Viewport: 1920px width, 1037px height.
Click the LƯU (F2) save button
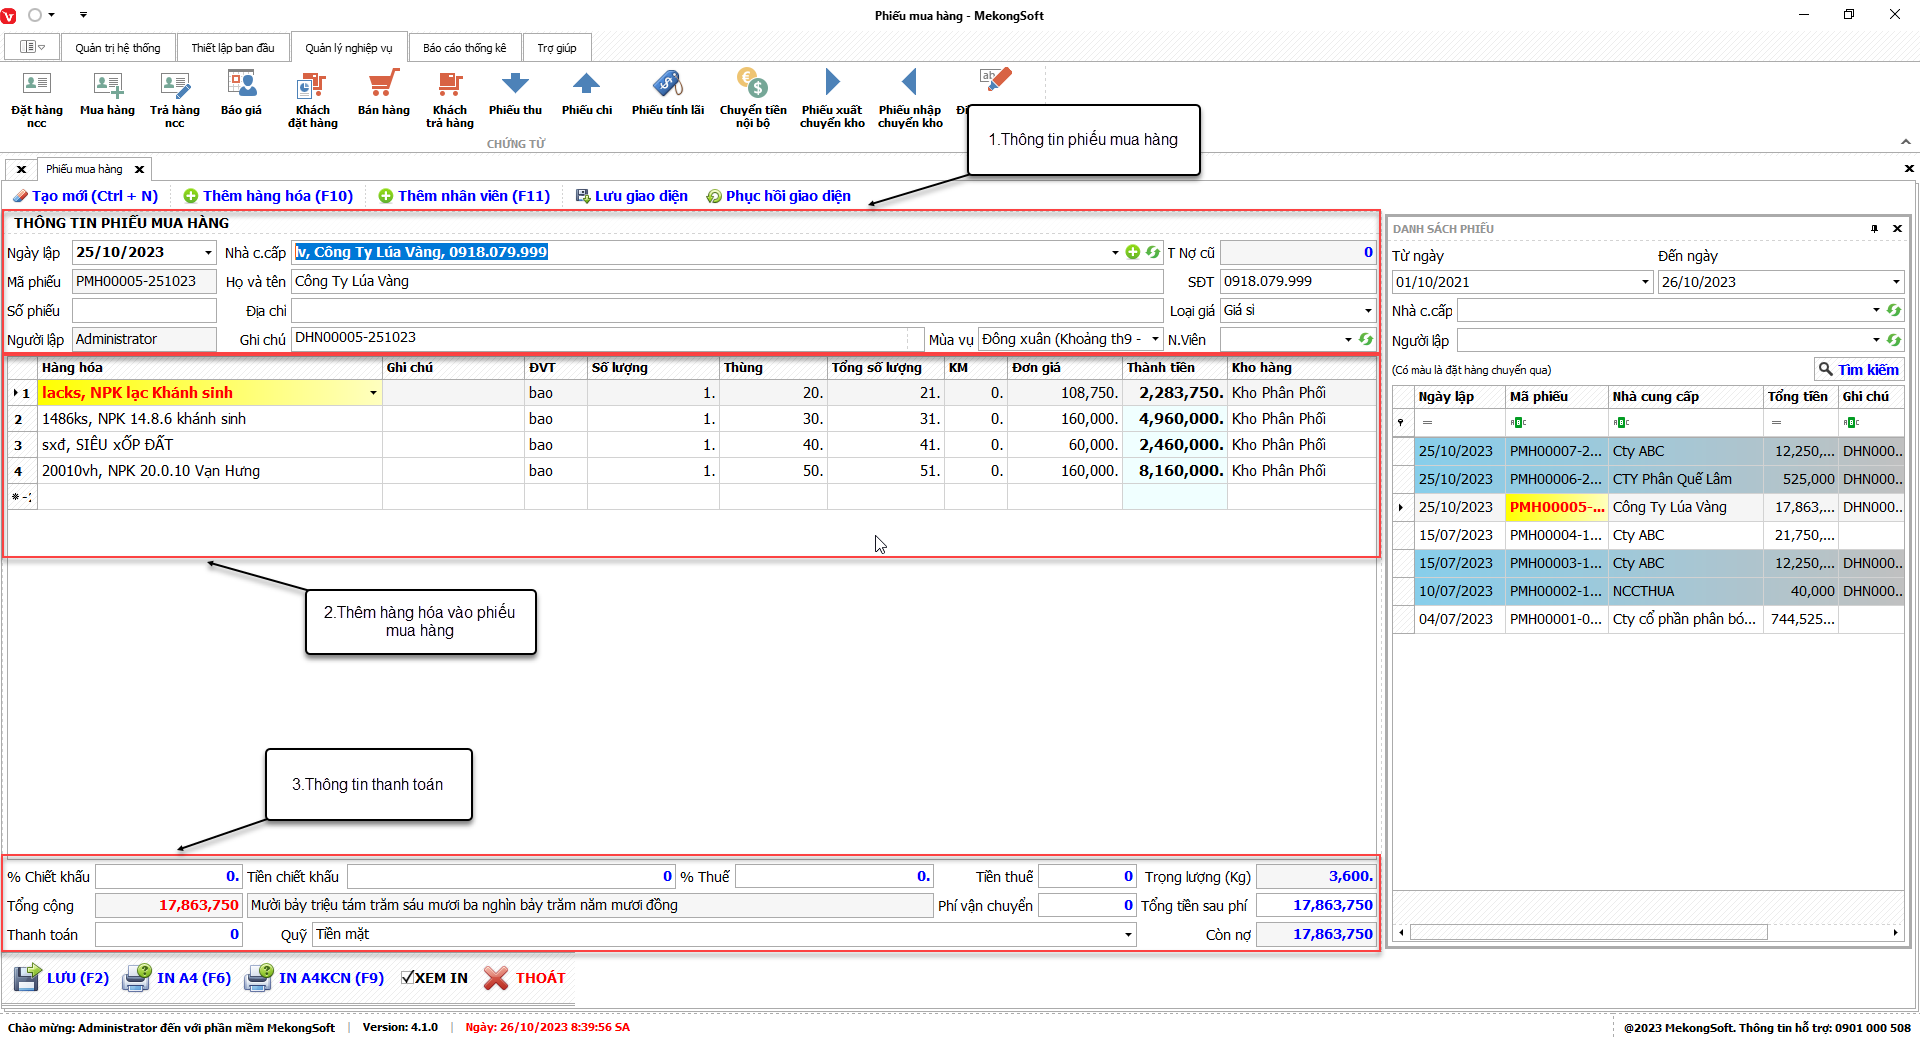point(62,978)
